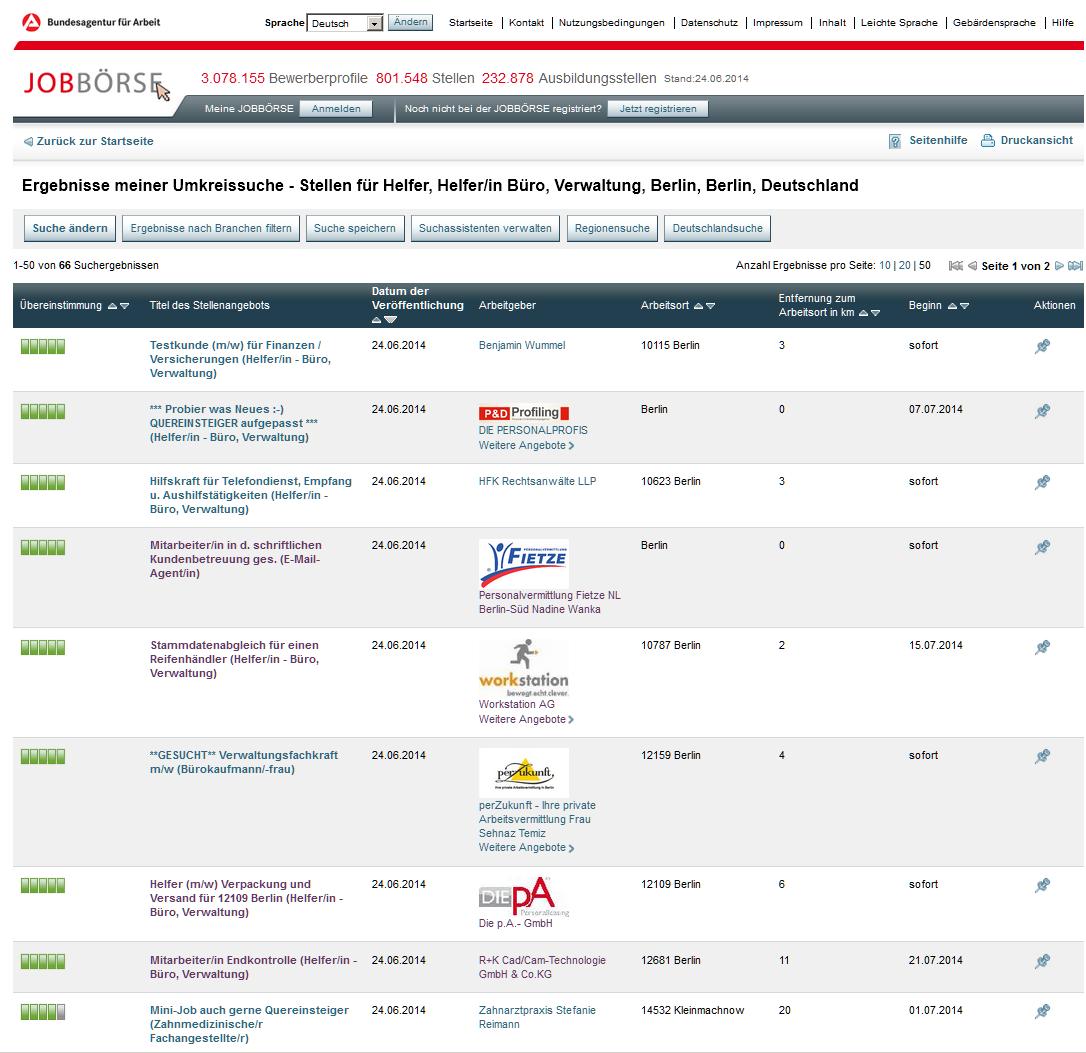Sort Beginn column ascending
The height and width of the screenshot is (1053, 1086).
[951, 306]
